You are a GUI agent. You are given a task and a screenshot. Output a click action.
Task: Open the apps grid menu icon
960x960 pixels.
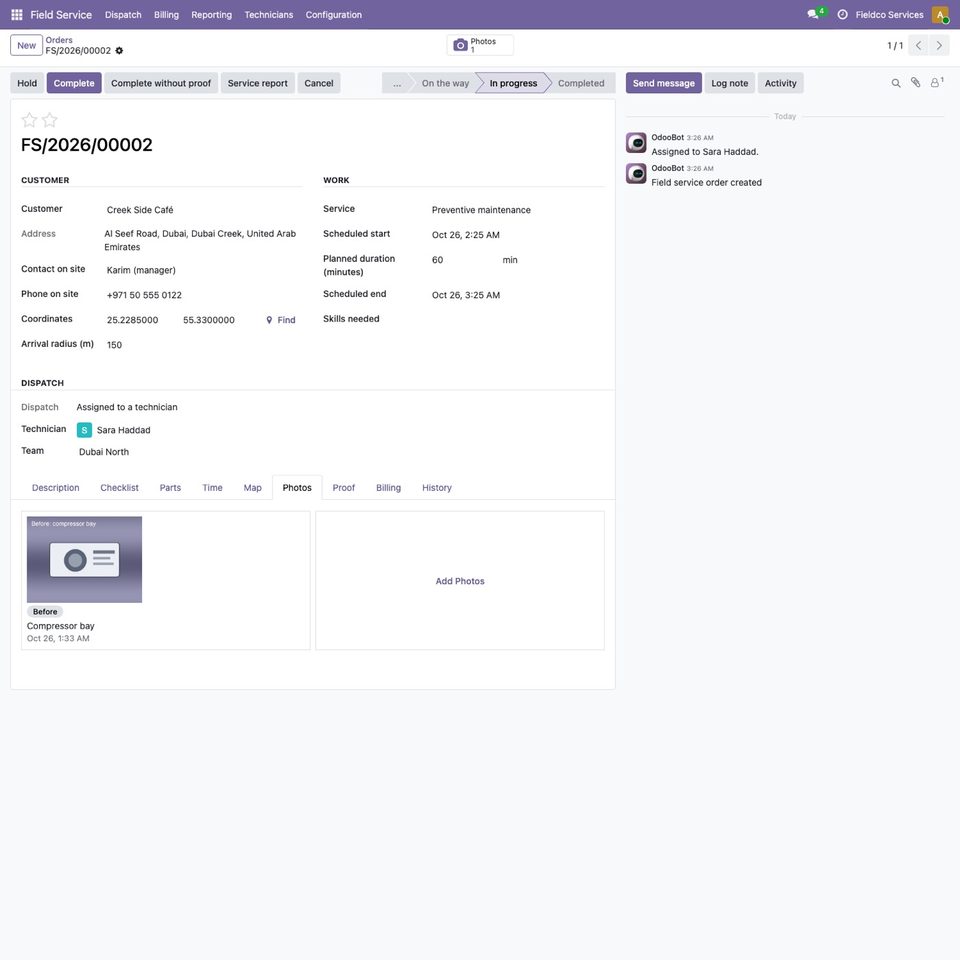(x=17, y=15)
